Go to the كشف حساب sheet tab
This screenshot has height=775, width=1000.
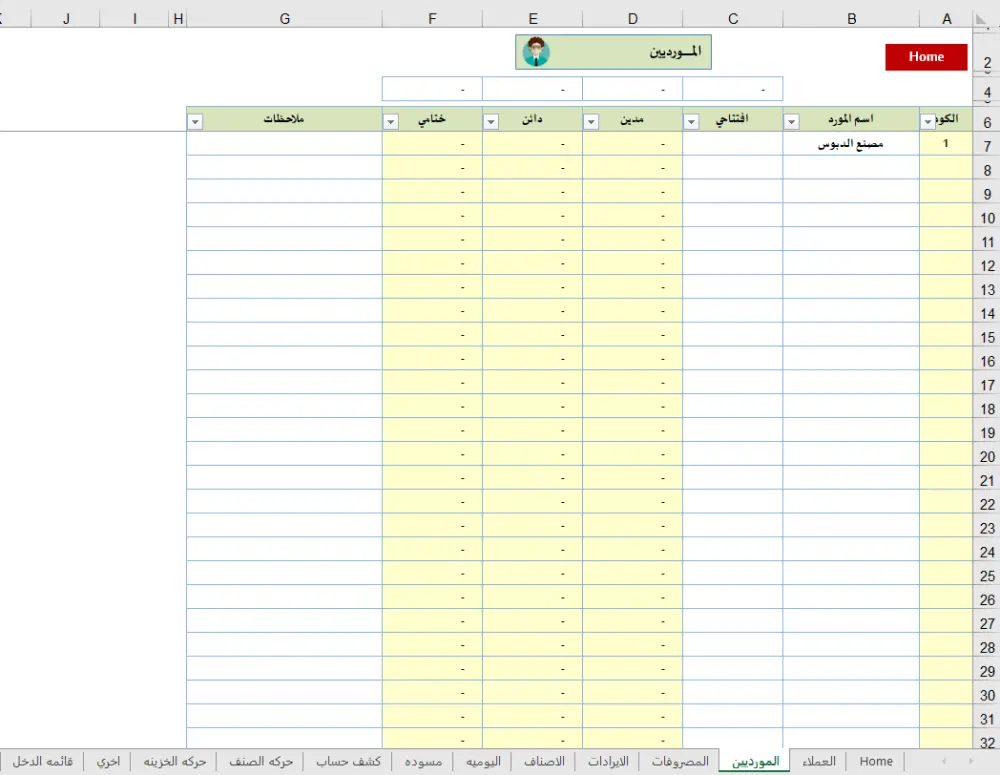[347, 761]
